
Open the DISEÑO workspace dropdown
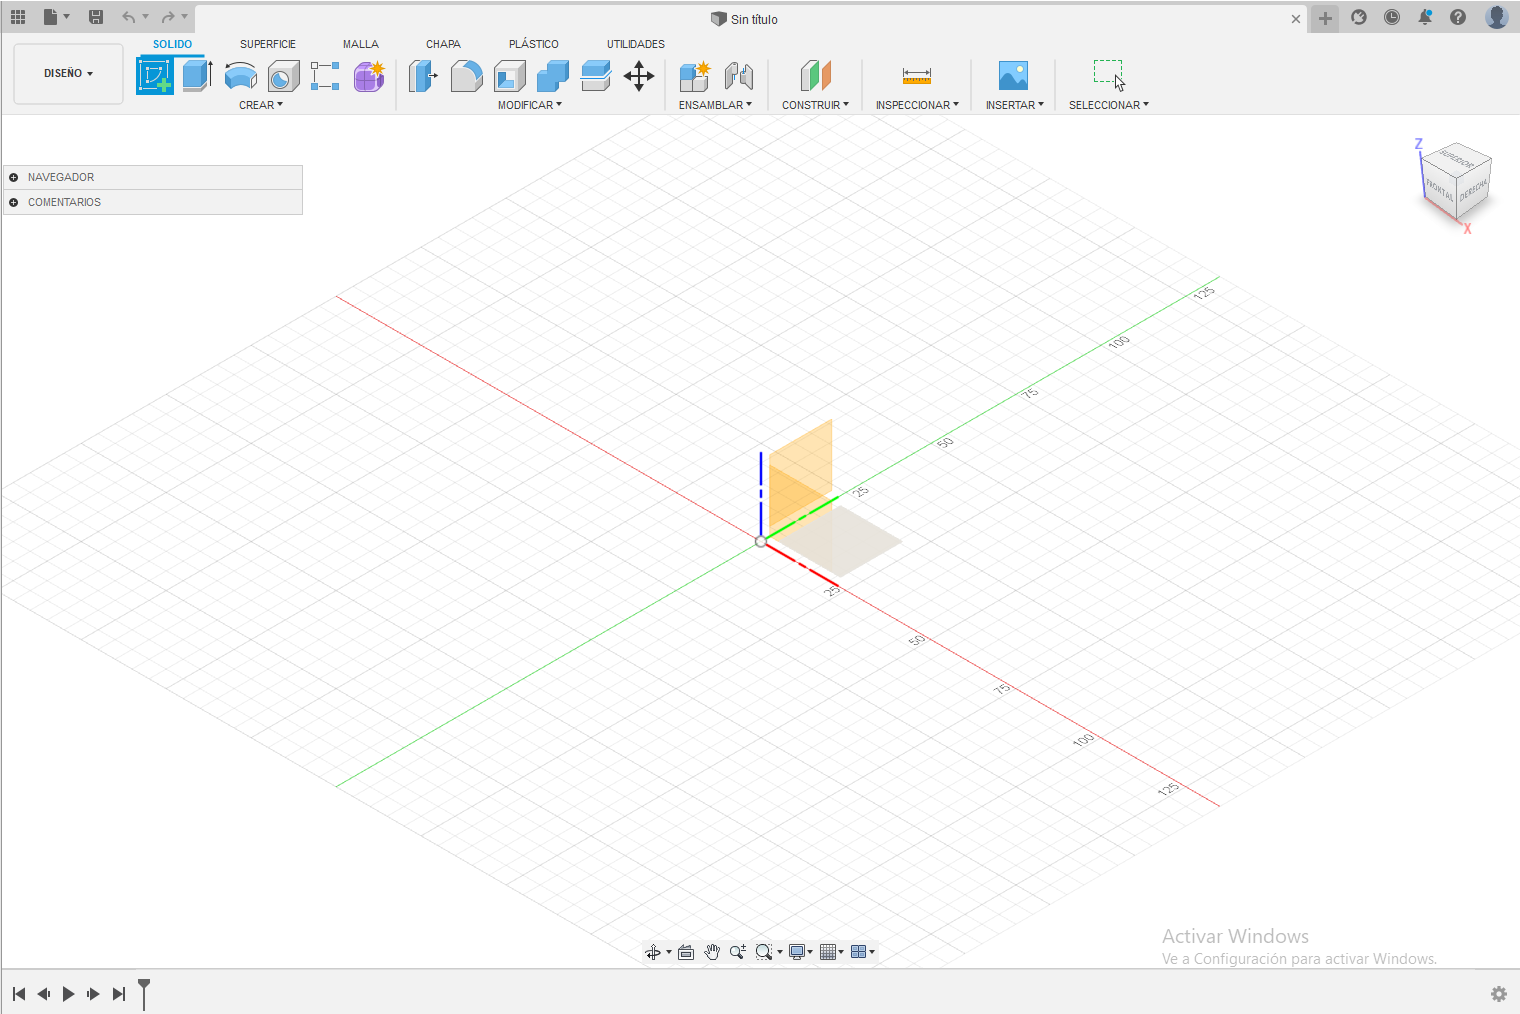pos(68,73)
